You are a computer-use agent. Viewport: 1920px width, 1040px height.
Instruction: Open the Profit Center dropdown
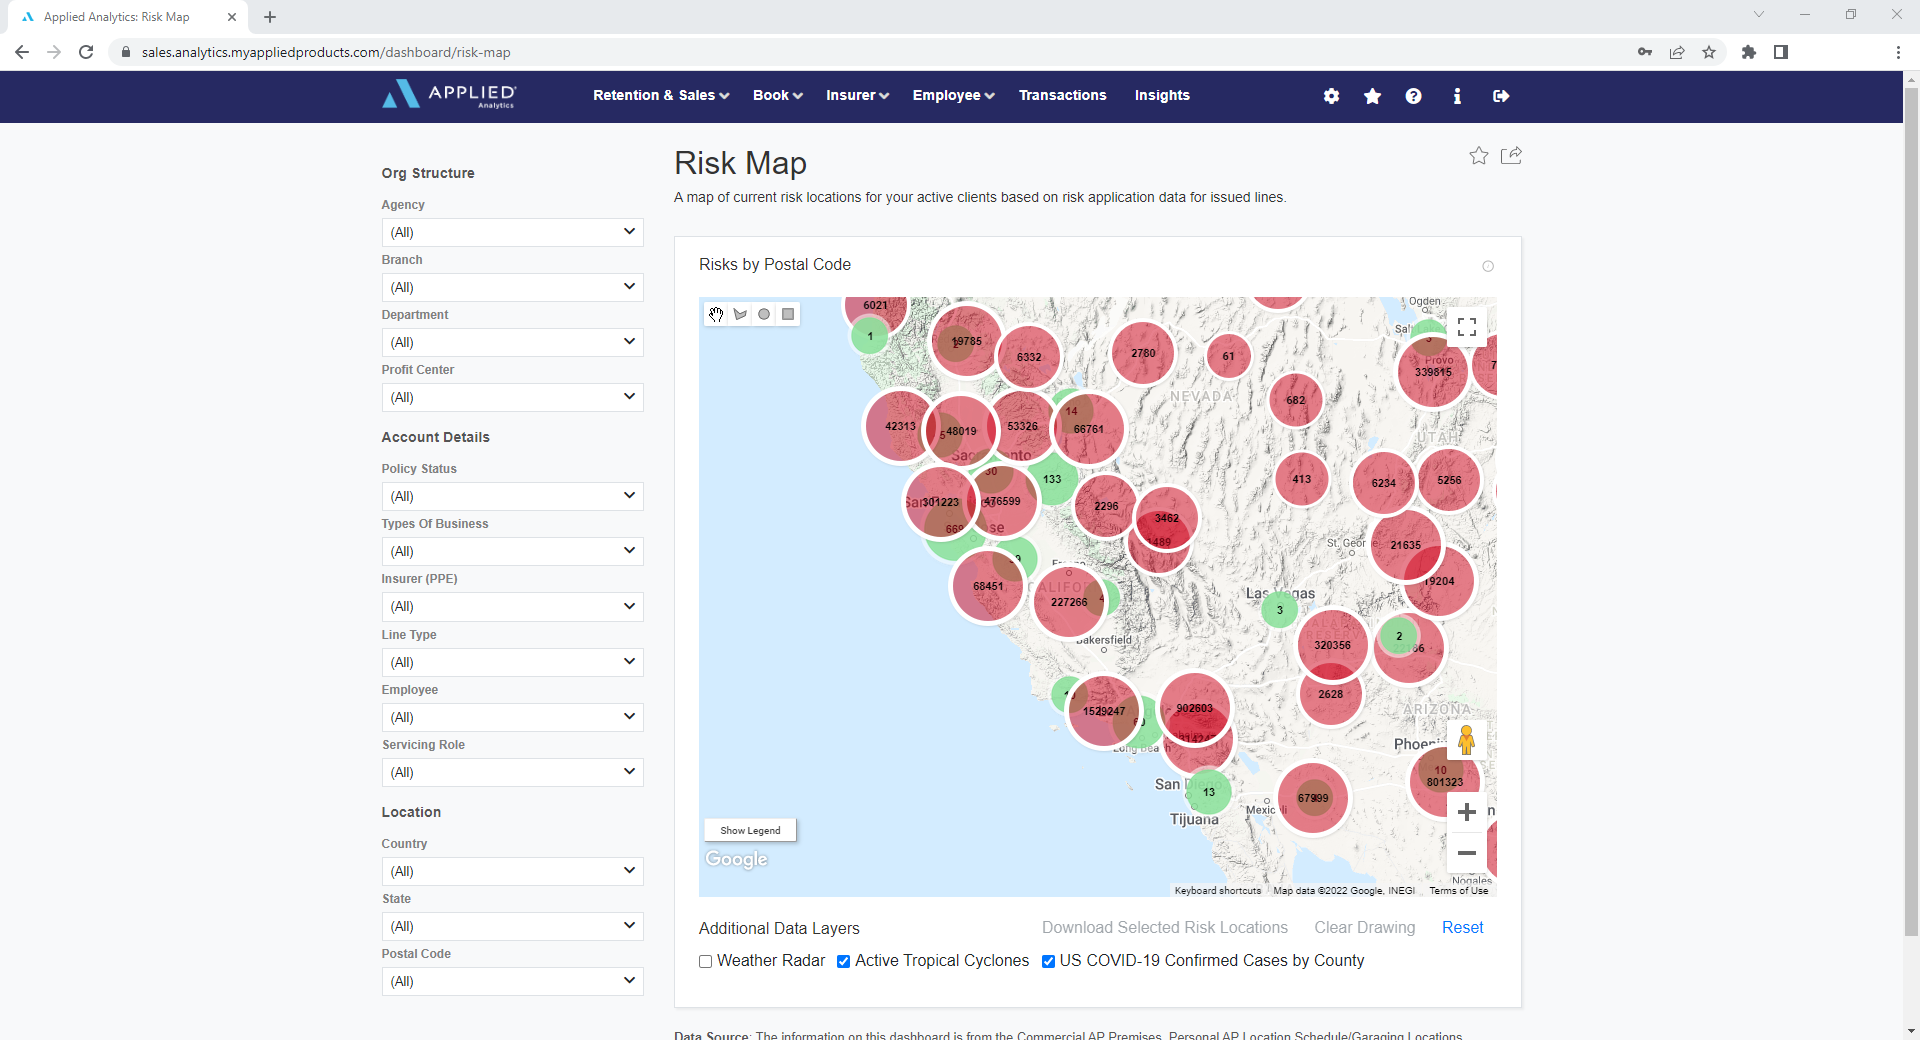pyautogui.click(x=512, y=397)
